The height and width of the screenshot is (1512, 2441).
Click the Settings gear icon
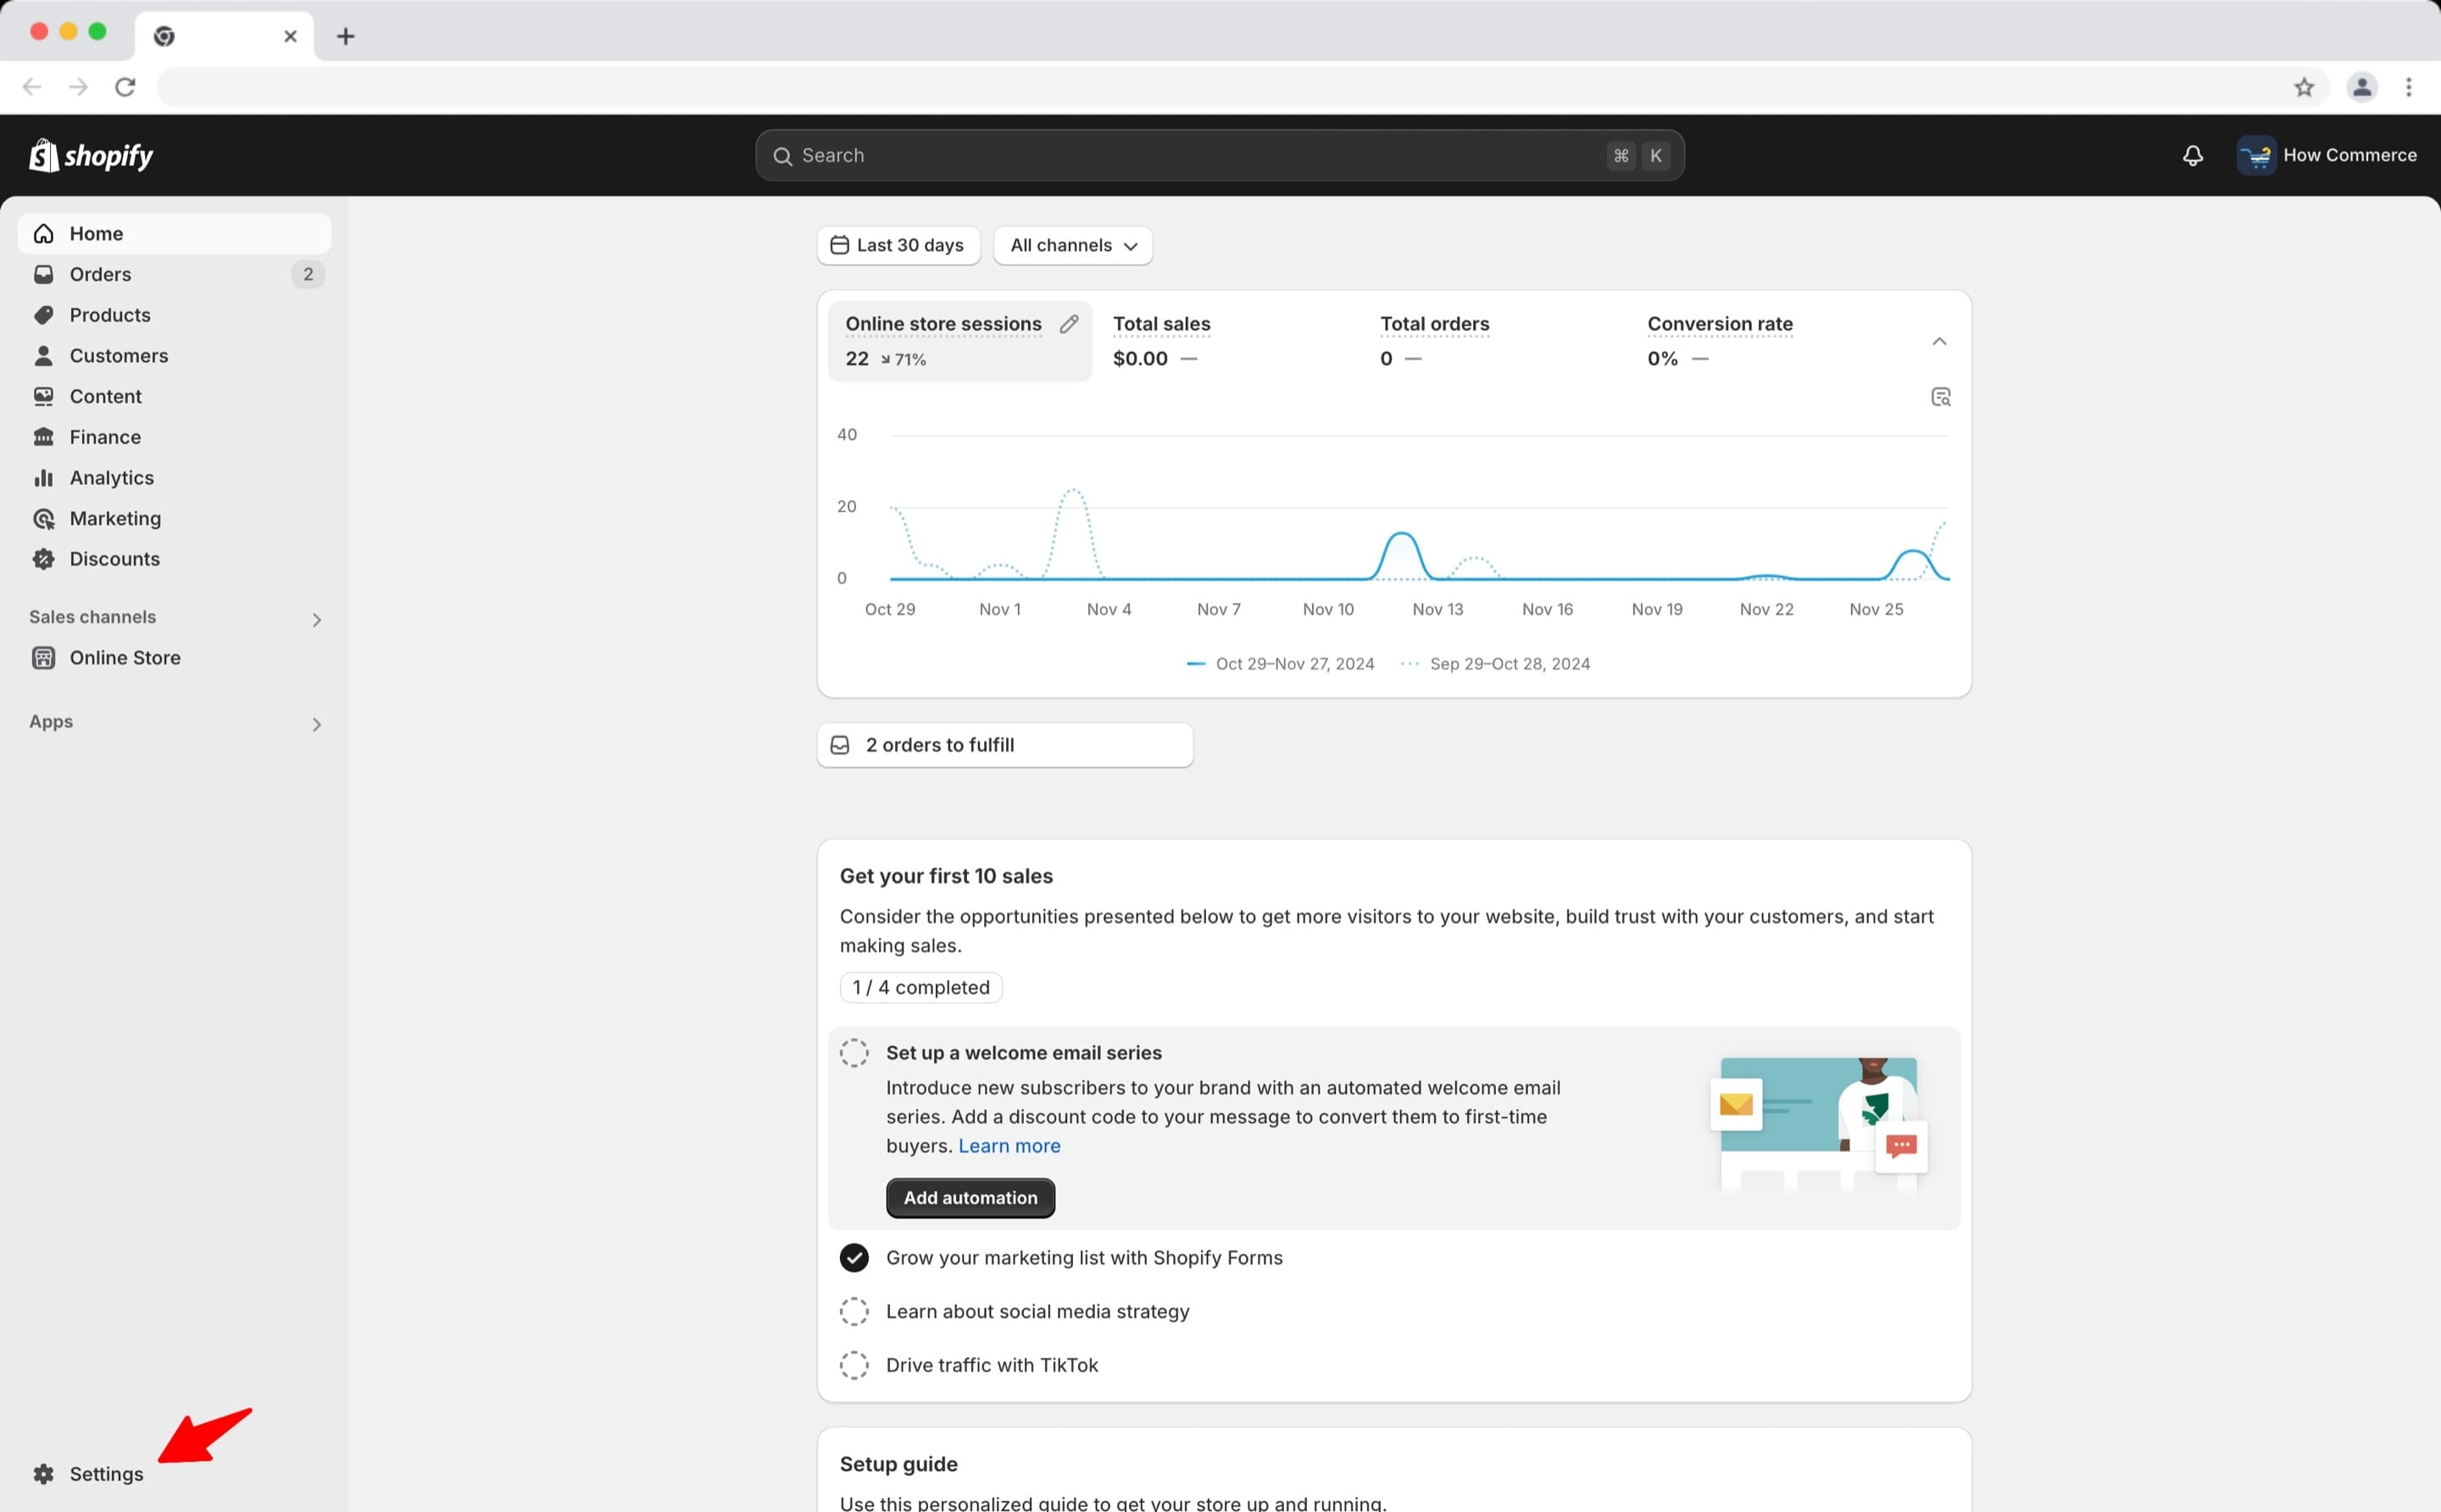click(x=44, y=1474)
